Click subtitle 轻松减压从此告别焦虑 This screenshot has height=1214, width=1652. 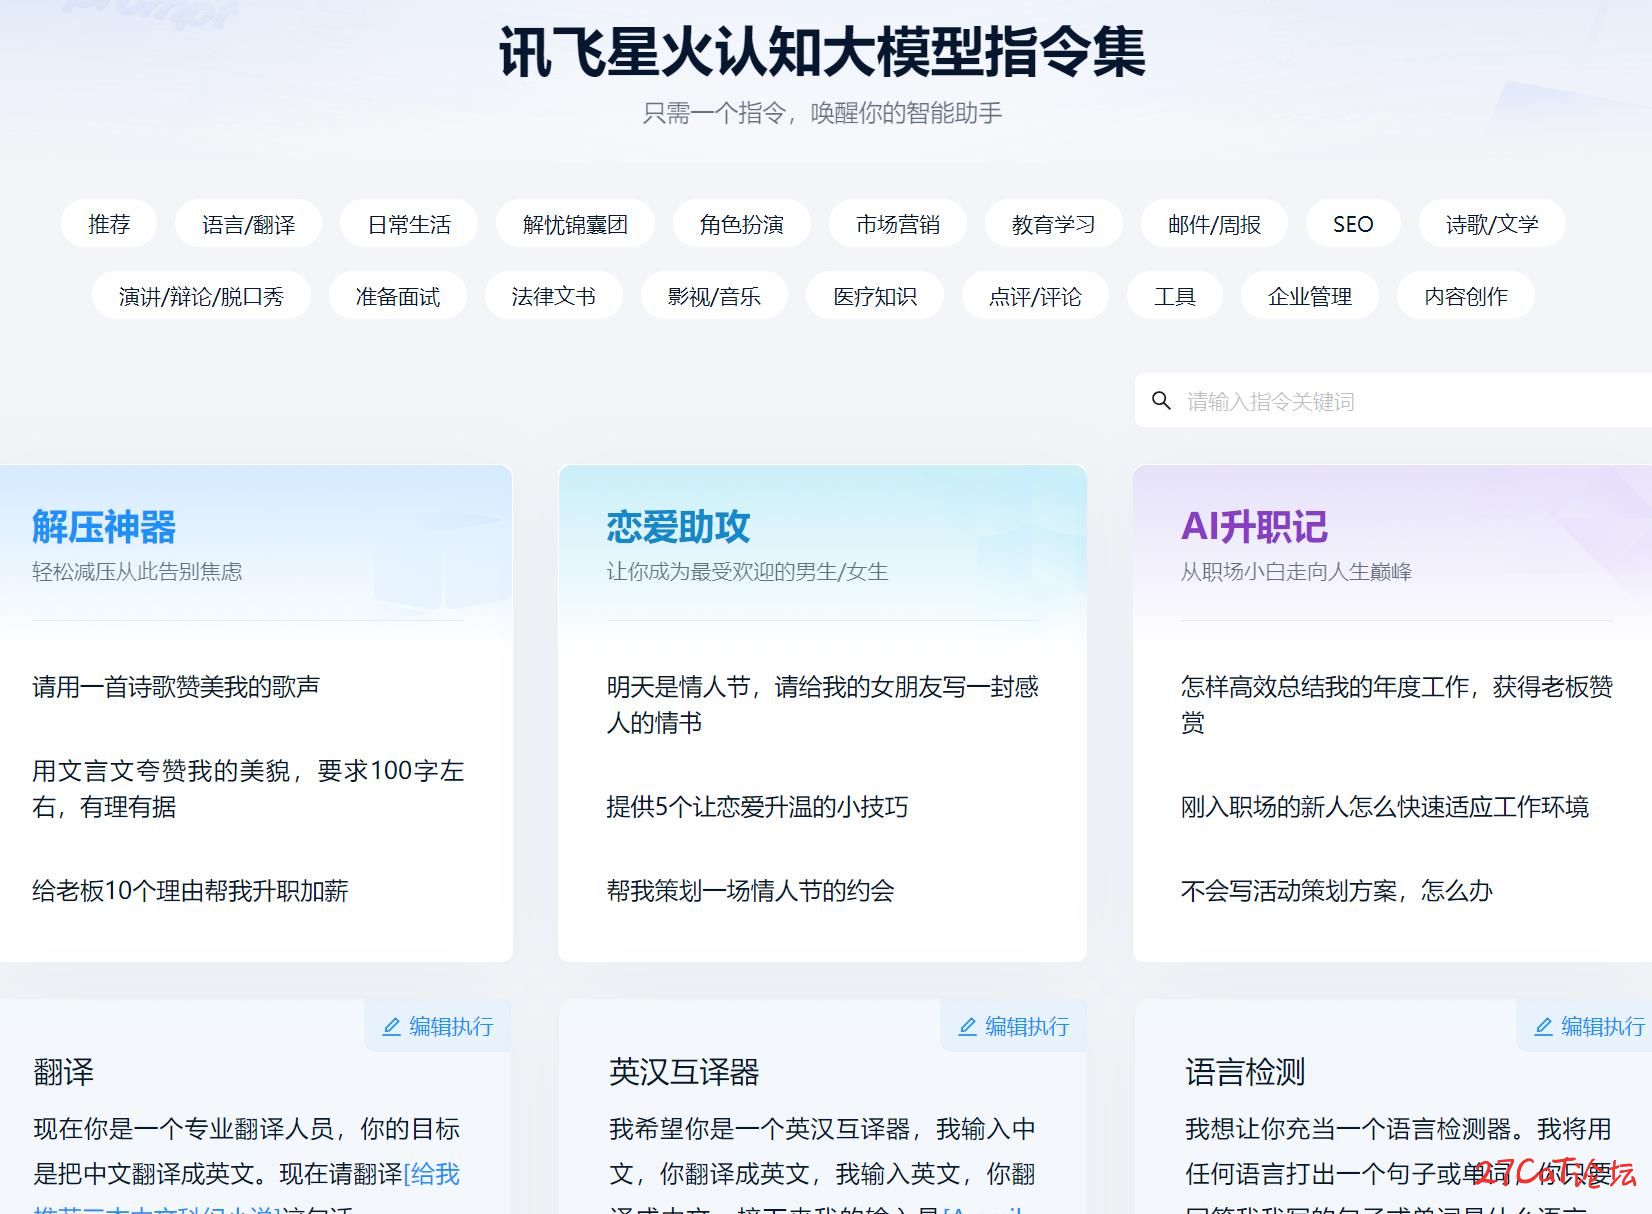[137, 572]
